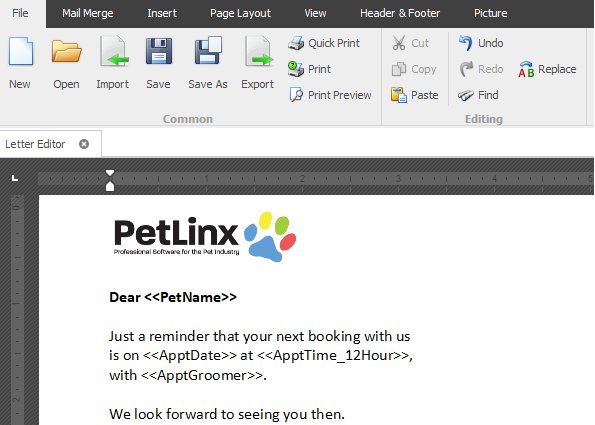Open a file using the folder icon
This screenshot has height=425, width=595.
pos(66,52)
